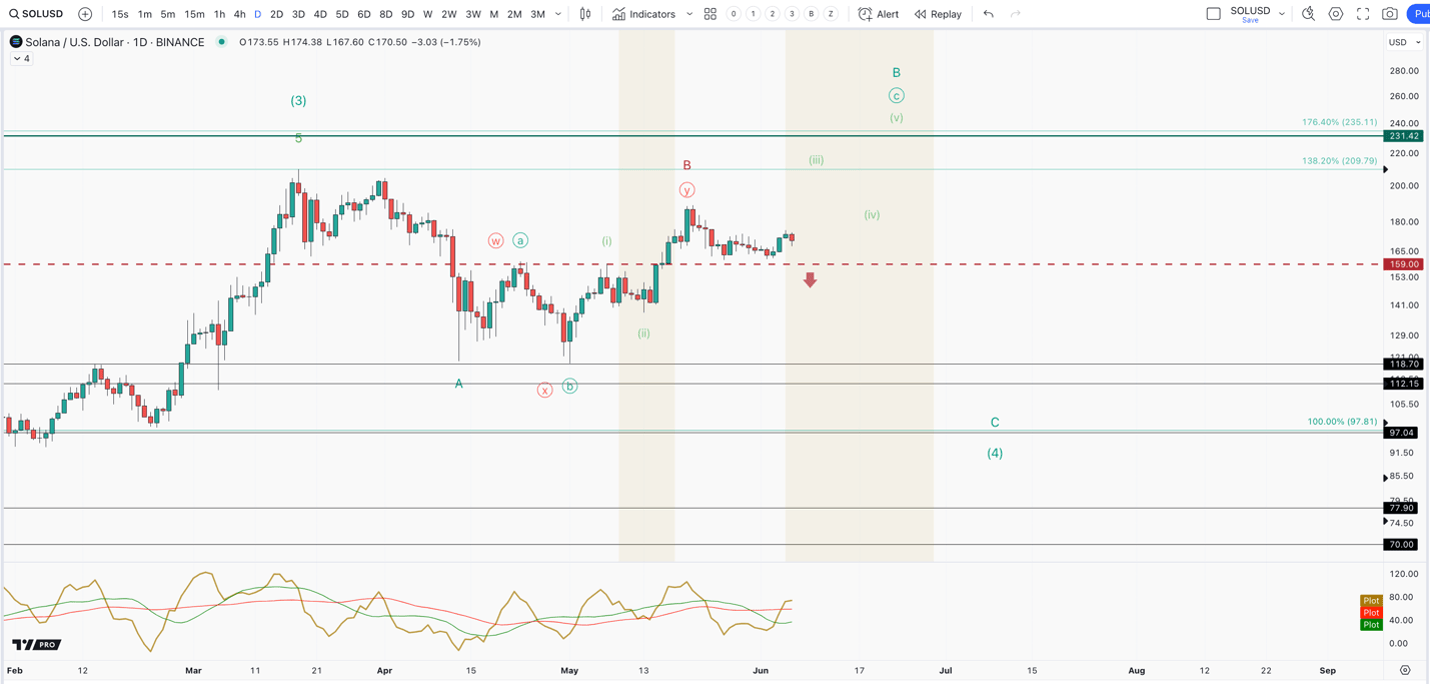Toggle the layout selection square checkbox

tap(1213, 14)
